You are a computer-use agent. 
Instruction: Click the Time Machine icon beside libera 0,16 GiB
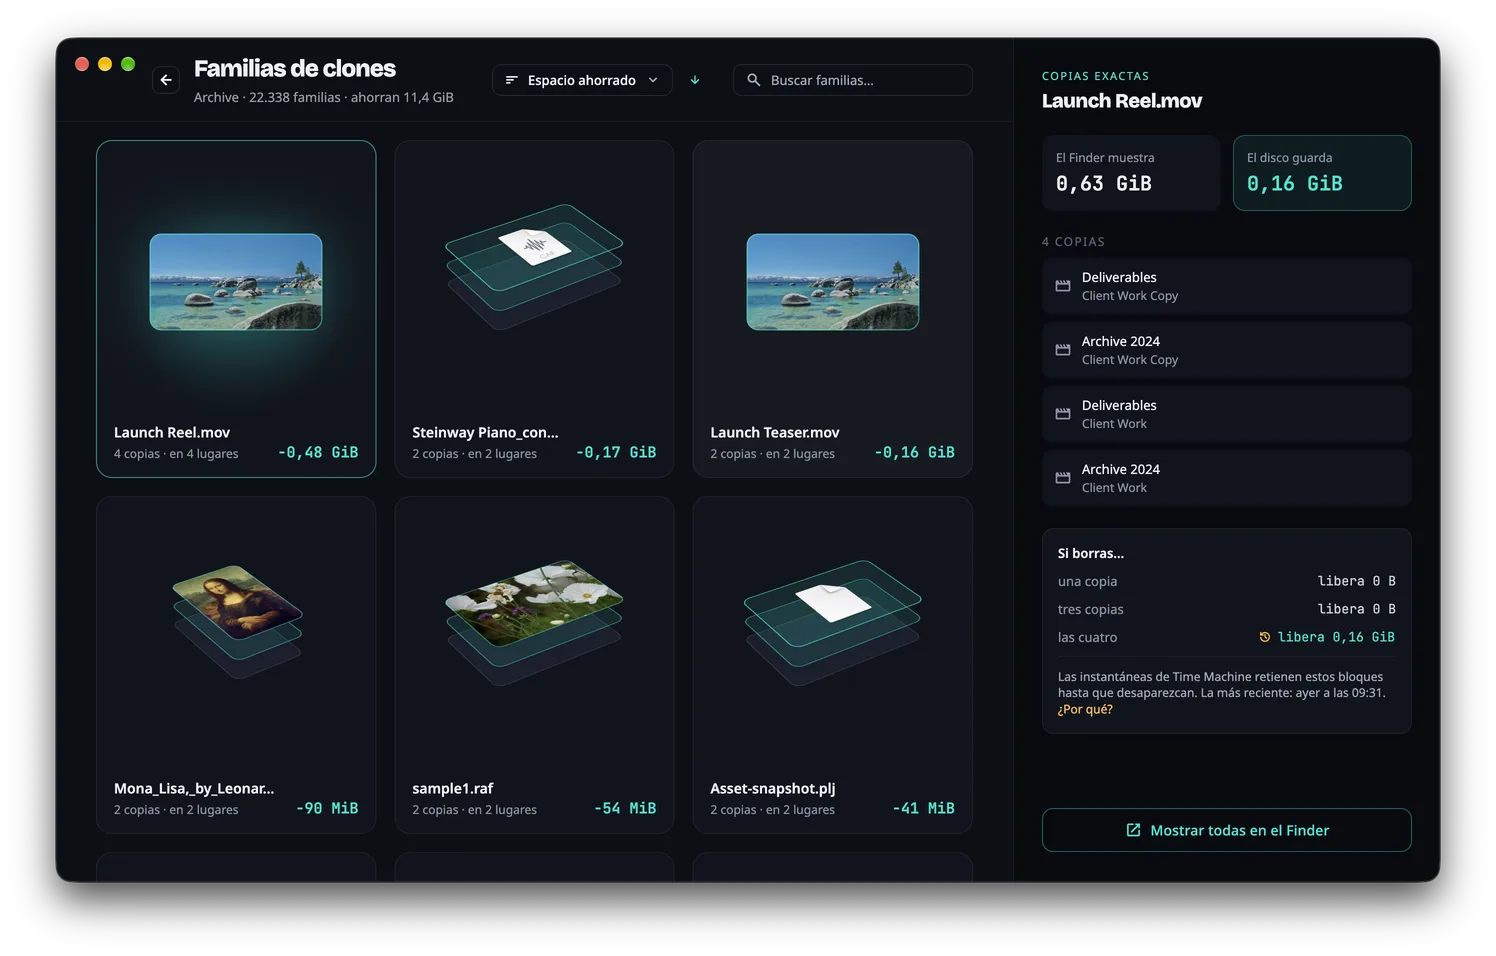point(1265,637)
